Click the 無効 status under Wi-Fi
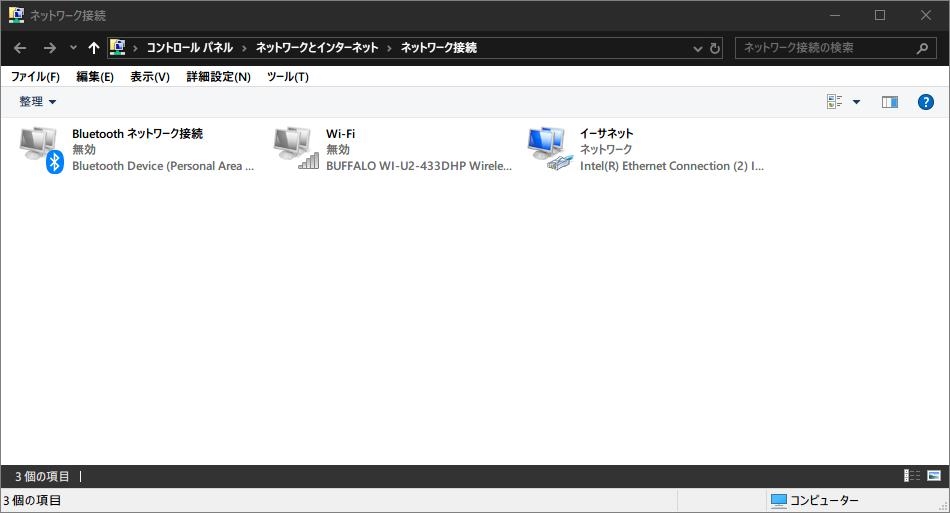The height and width of the screenshot is (513, 950). 337,150
